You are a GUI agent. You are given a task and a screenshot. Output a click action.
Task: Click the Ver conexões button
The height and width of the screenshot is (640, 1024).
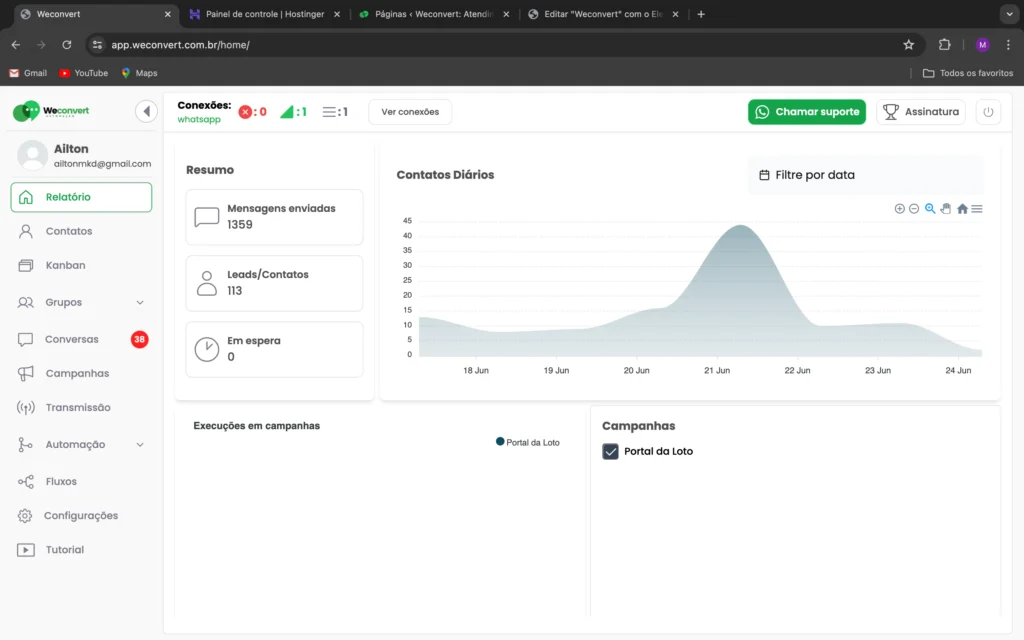[x=410, y=112]
